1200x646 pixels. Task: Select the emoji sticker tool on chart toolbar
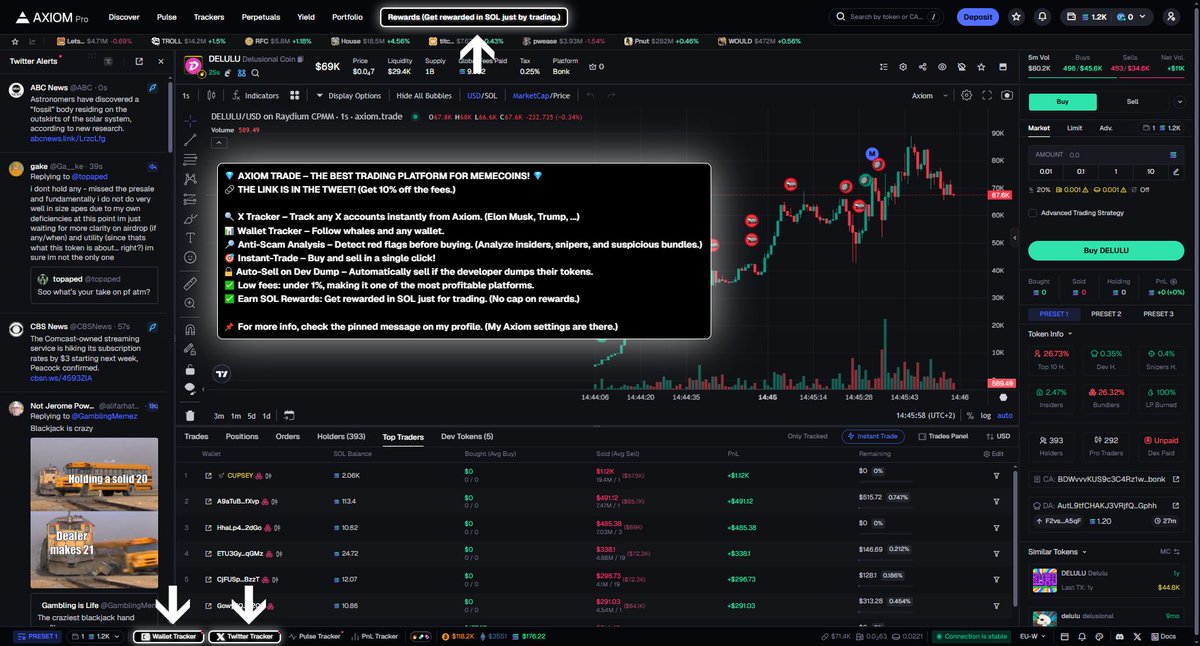pos(190,257)
